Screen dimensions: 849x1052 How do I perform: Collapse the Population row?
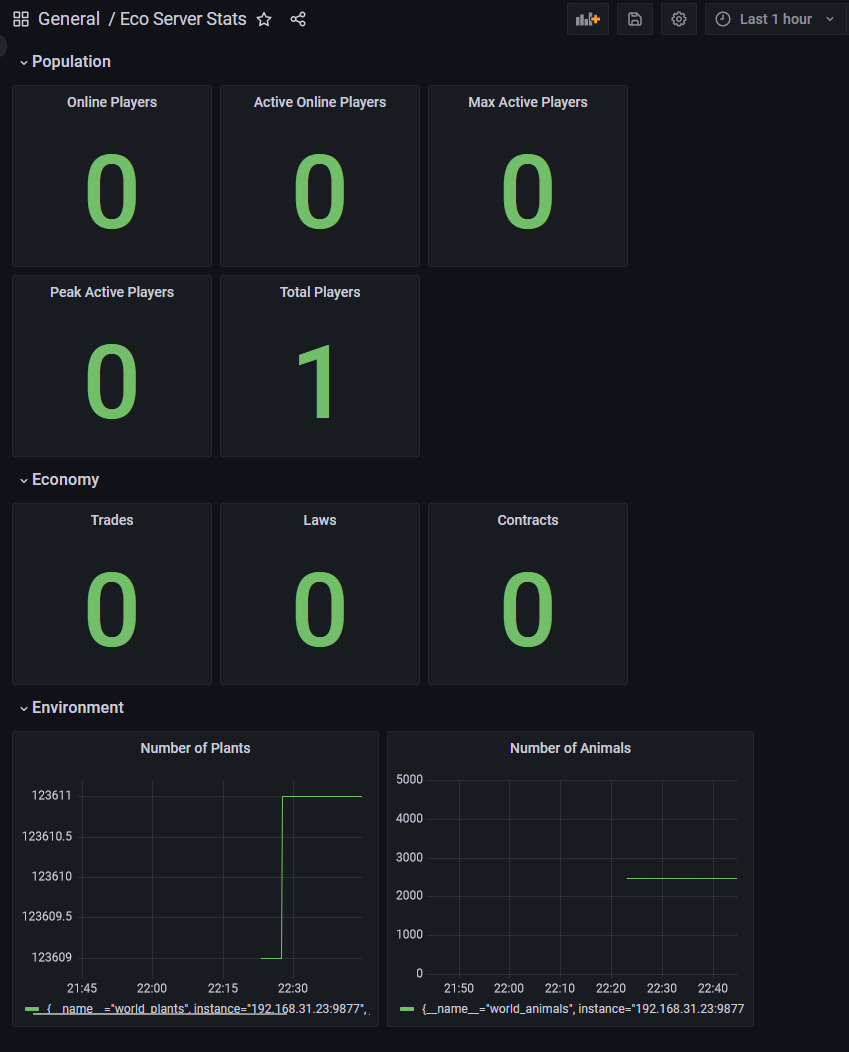(x=65, y=62)
